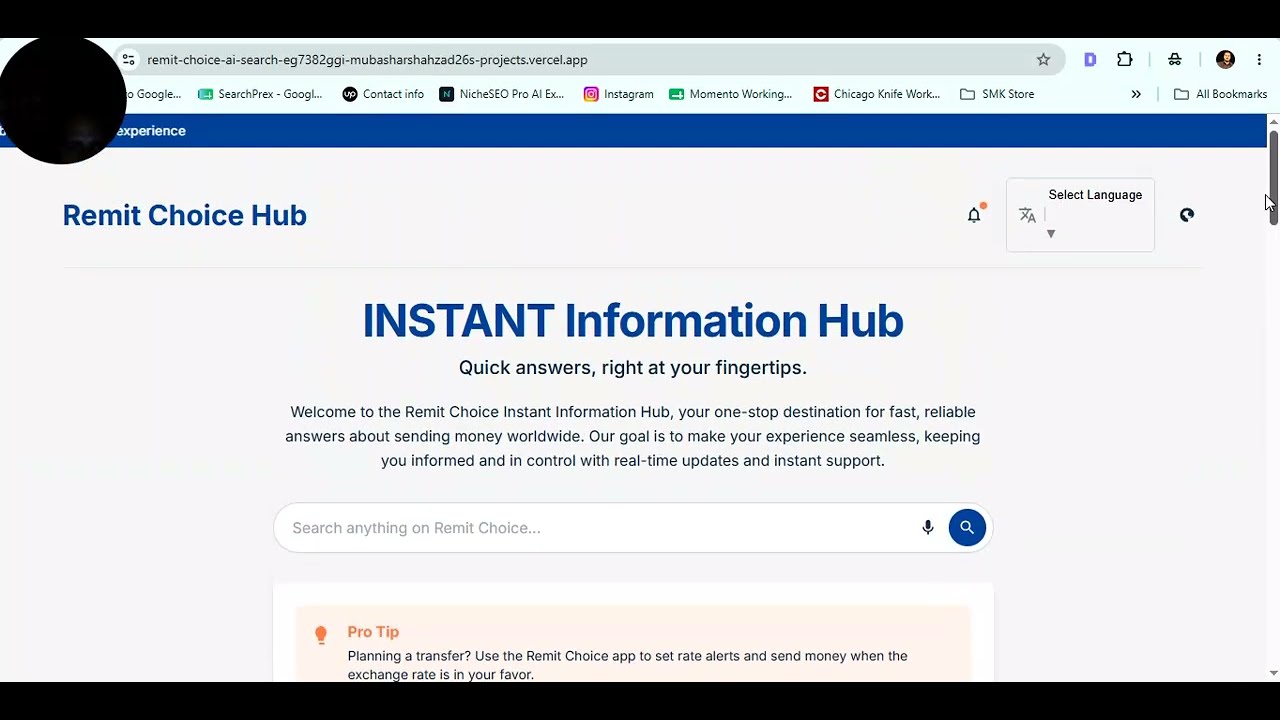Click 'Quick answers, right at your fingertips.' text

pos(633,368)
